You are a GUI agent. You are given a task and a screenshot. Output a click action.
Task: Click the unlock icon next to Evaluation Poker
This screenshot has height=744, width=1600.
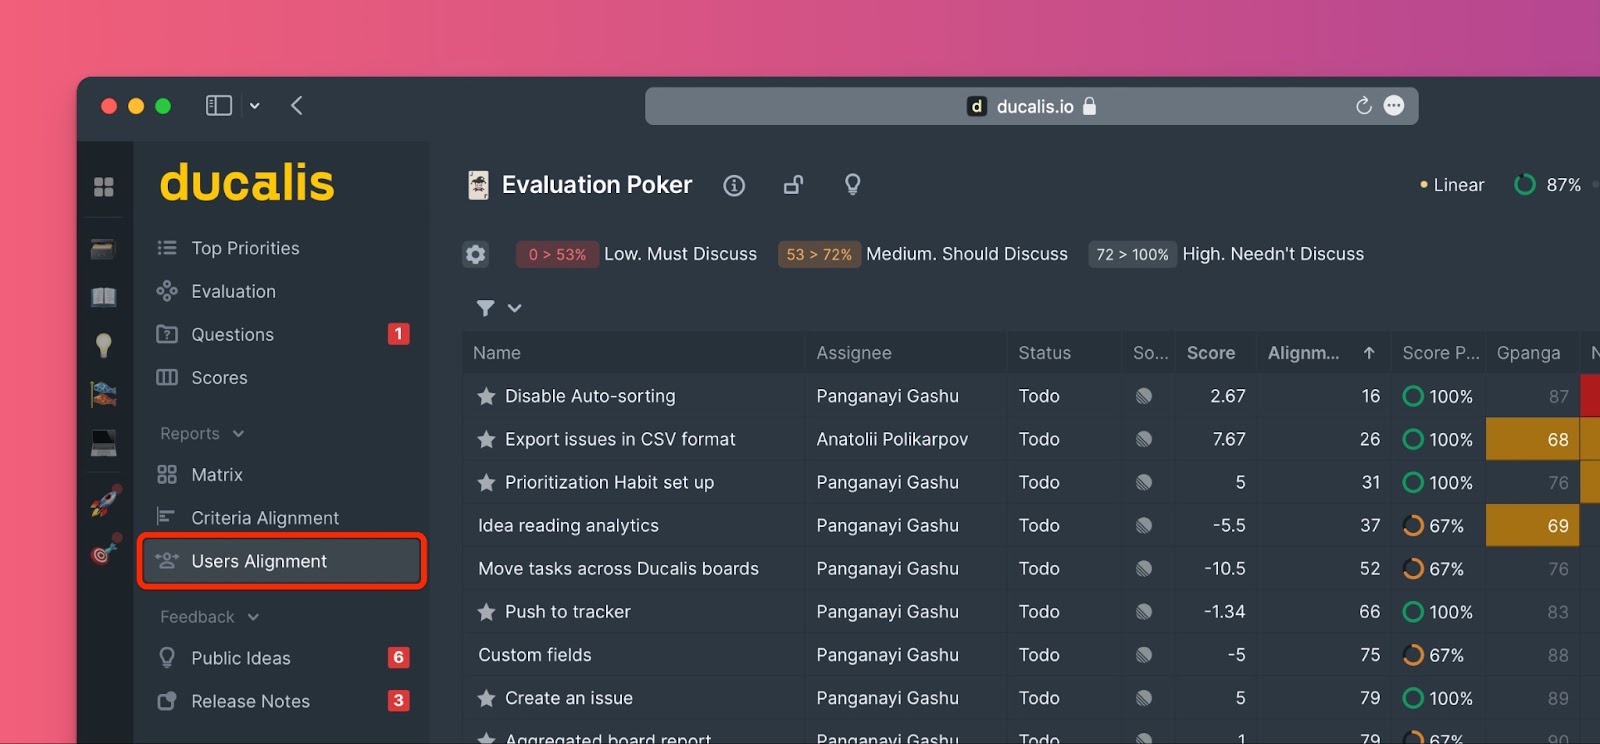[x=793, y=184]
